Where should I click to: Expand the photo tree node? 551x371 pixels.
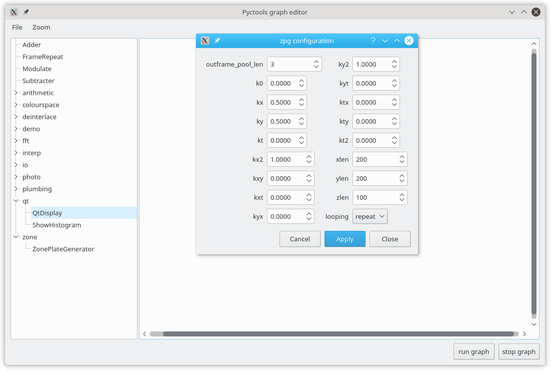[16, 177]
